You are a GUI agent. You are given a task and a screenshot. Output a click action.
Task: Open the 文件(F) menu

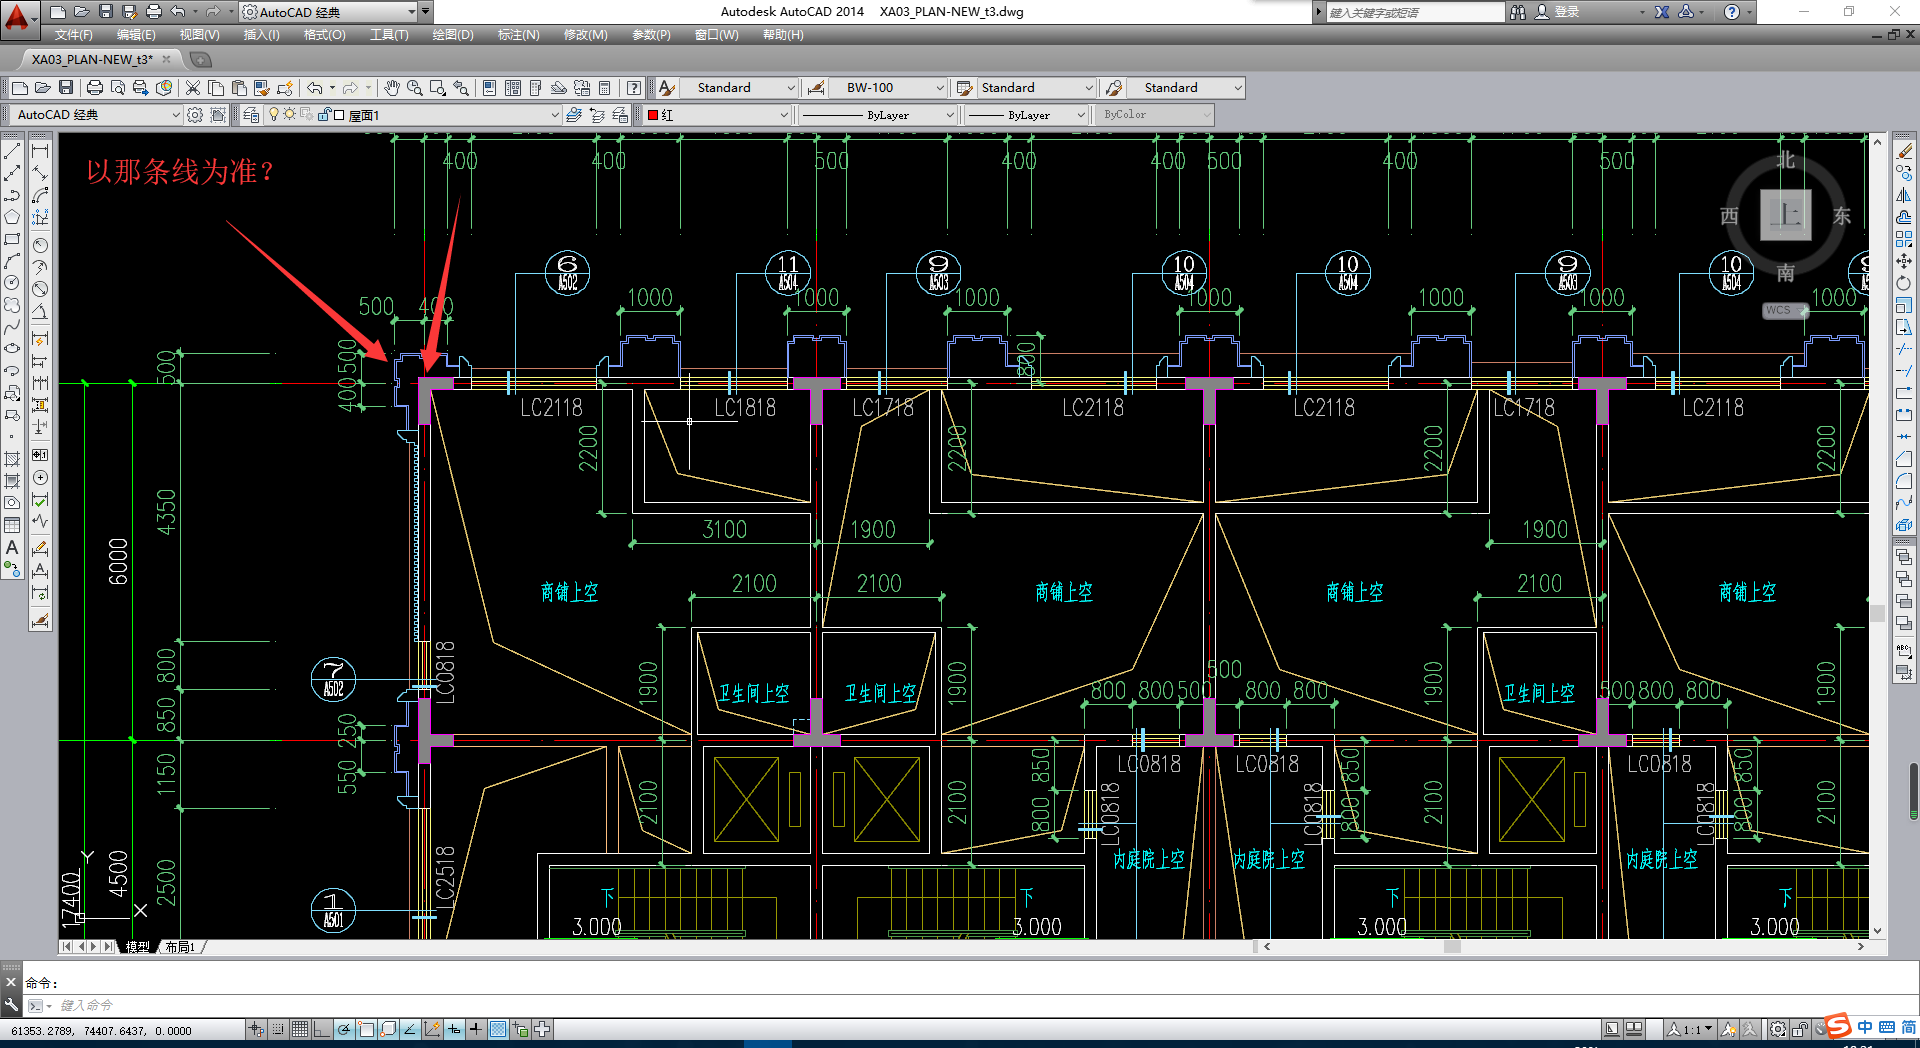tap(73, 35)
